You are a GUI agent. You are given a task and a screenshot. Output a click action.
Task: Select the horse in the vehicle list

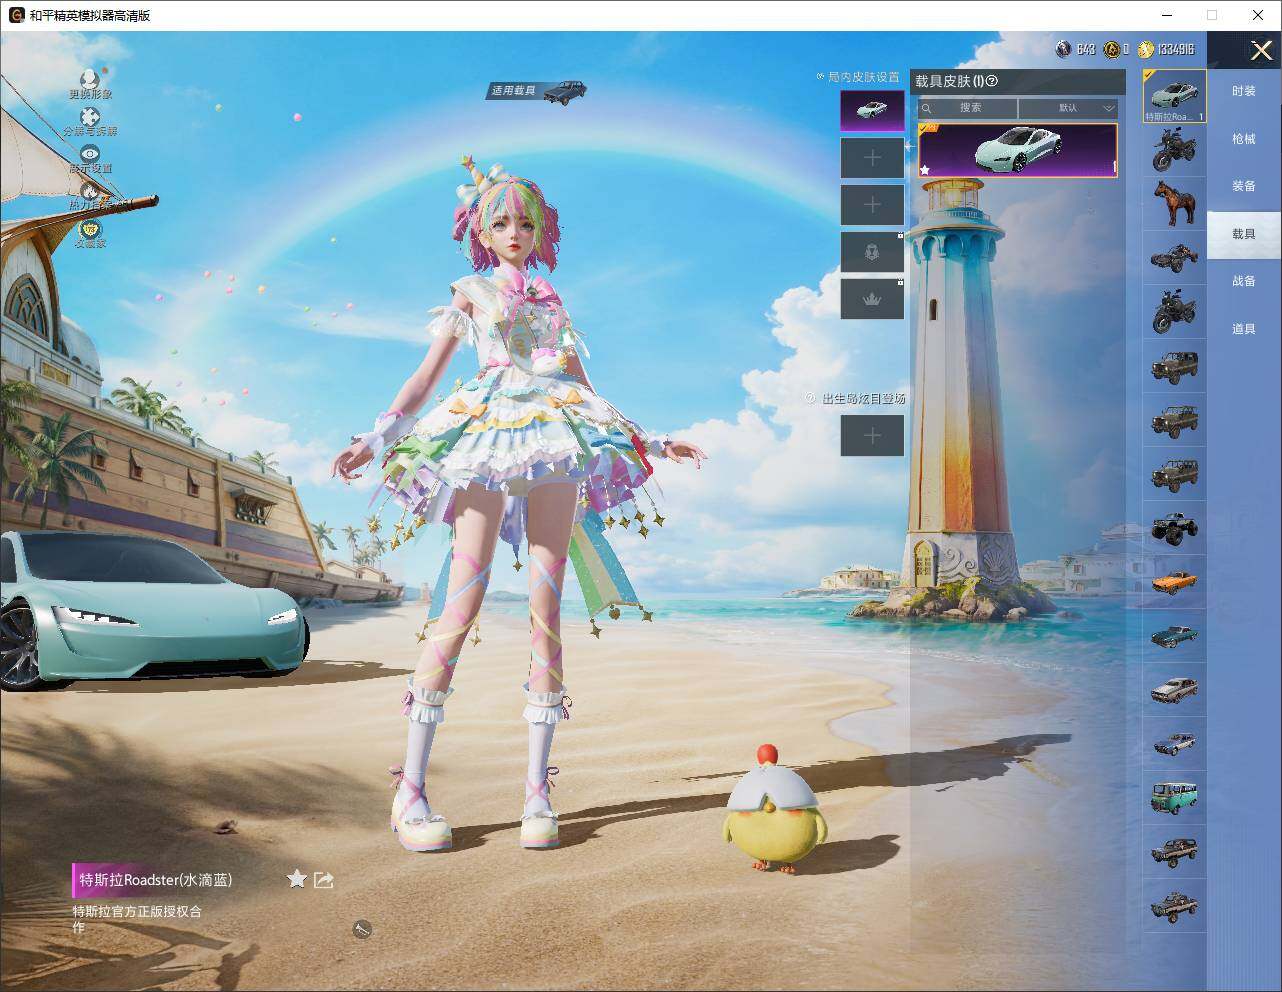1174,203
